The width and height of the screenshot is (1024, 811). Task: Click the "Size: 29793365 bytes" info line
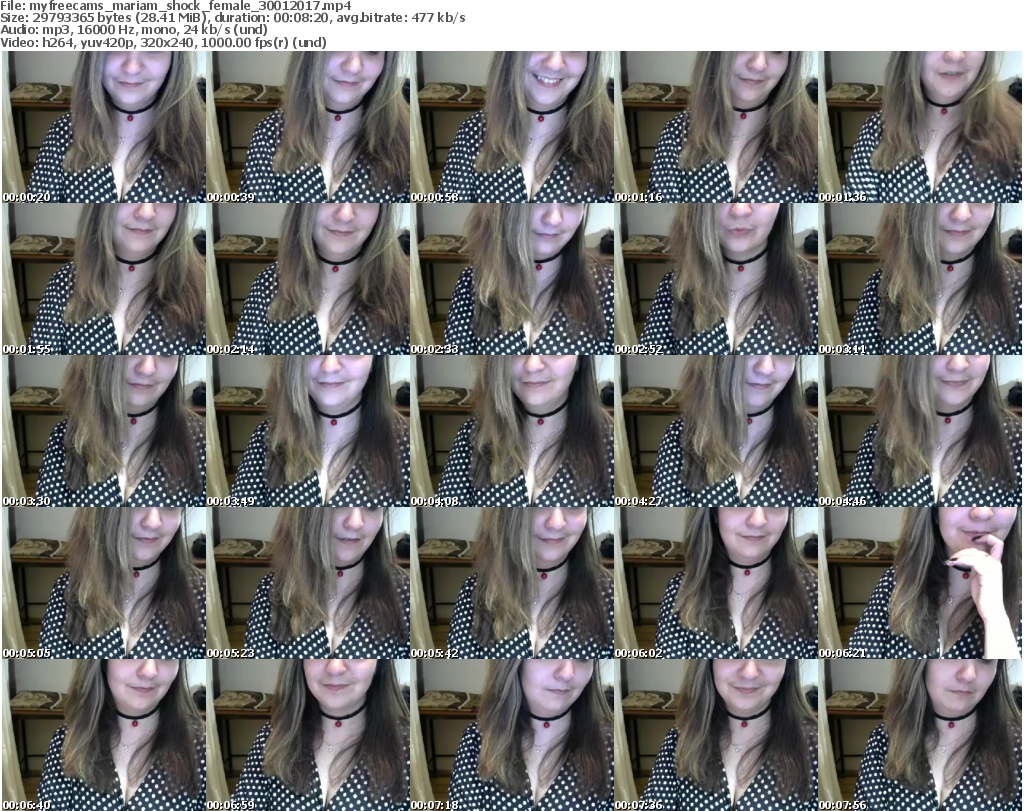[x=233, y=18]
